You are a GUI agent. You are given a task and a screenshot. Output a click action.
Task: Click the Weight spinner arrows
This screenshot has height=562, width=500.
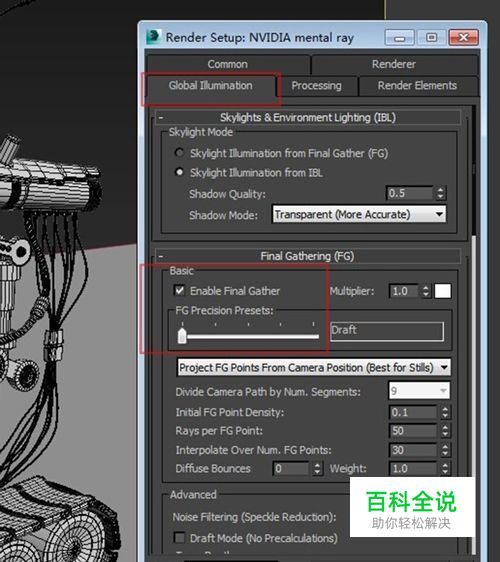445,468
